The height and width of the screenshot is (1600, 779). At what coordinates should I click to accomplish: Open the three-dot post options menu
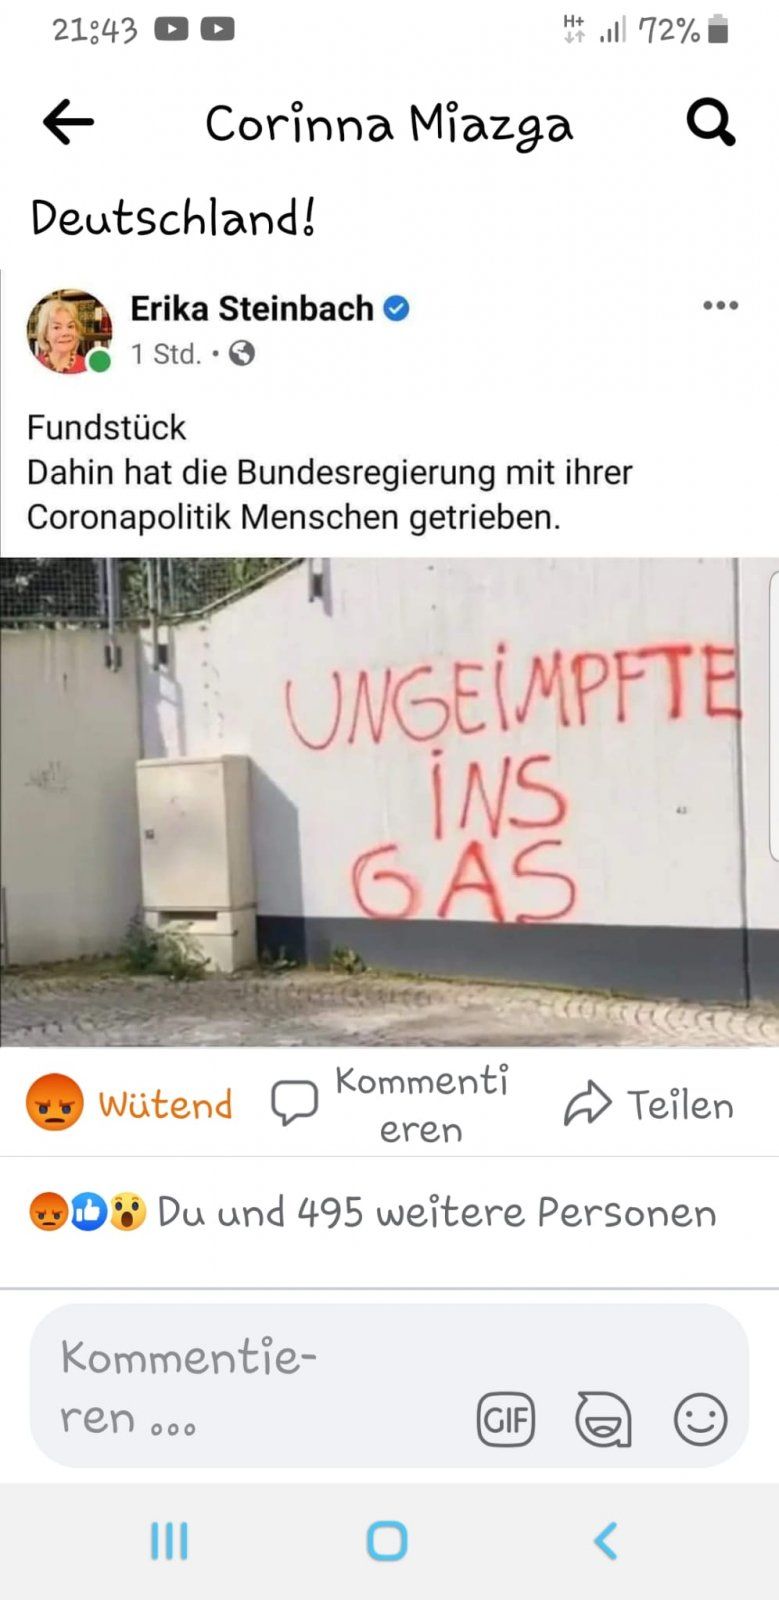point(720,306)
